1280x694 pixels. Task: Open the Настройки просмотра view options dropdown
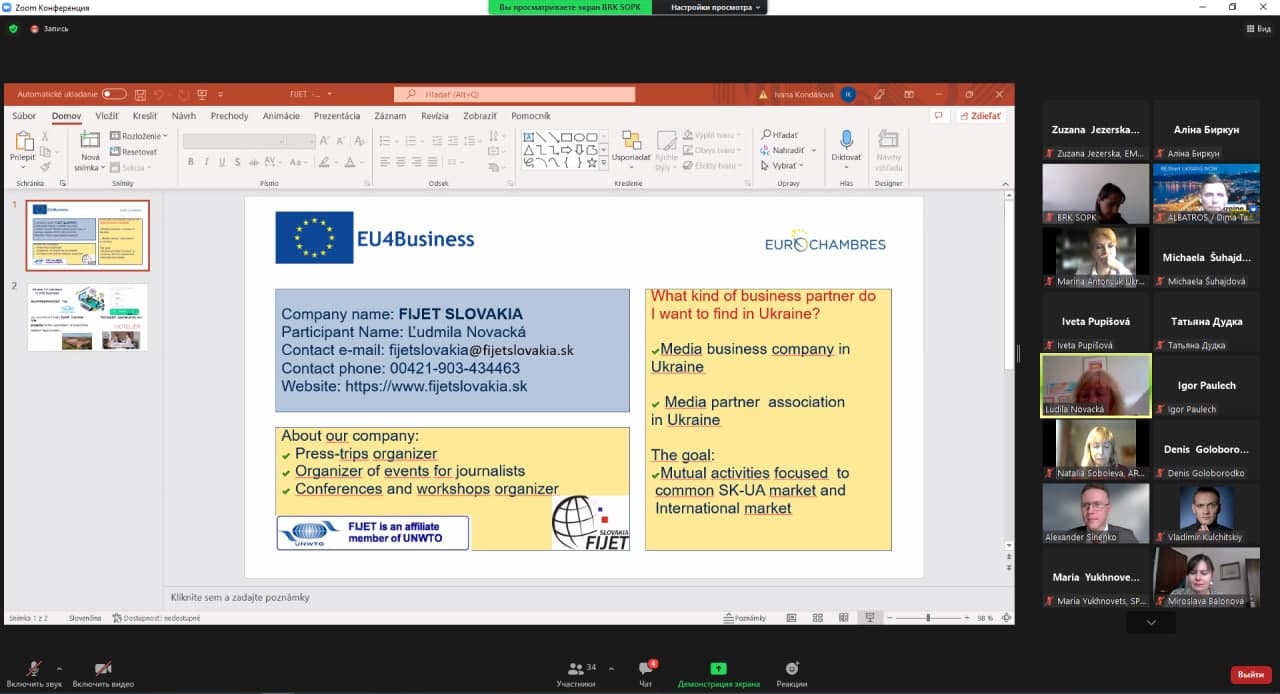[715, 7]
